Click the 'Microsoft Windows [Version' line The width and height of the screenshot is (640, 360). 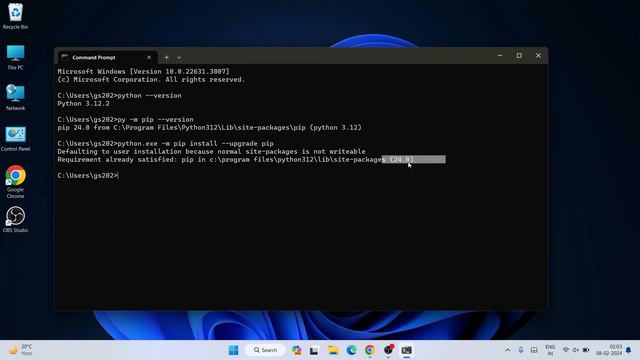[143, 71]
